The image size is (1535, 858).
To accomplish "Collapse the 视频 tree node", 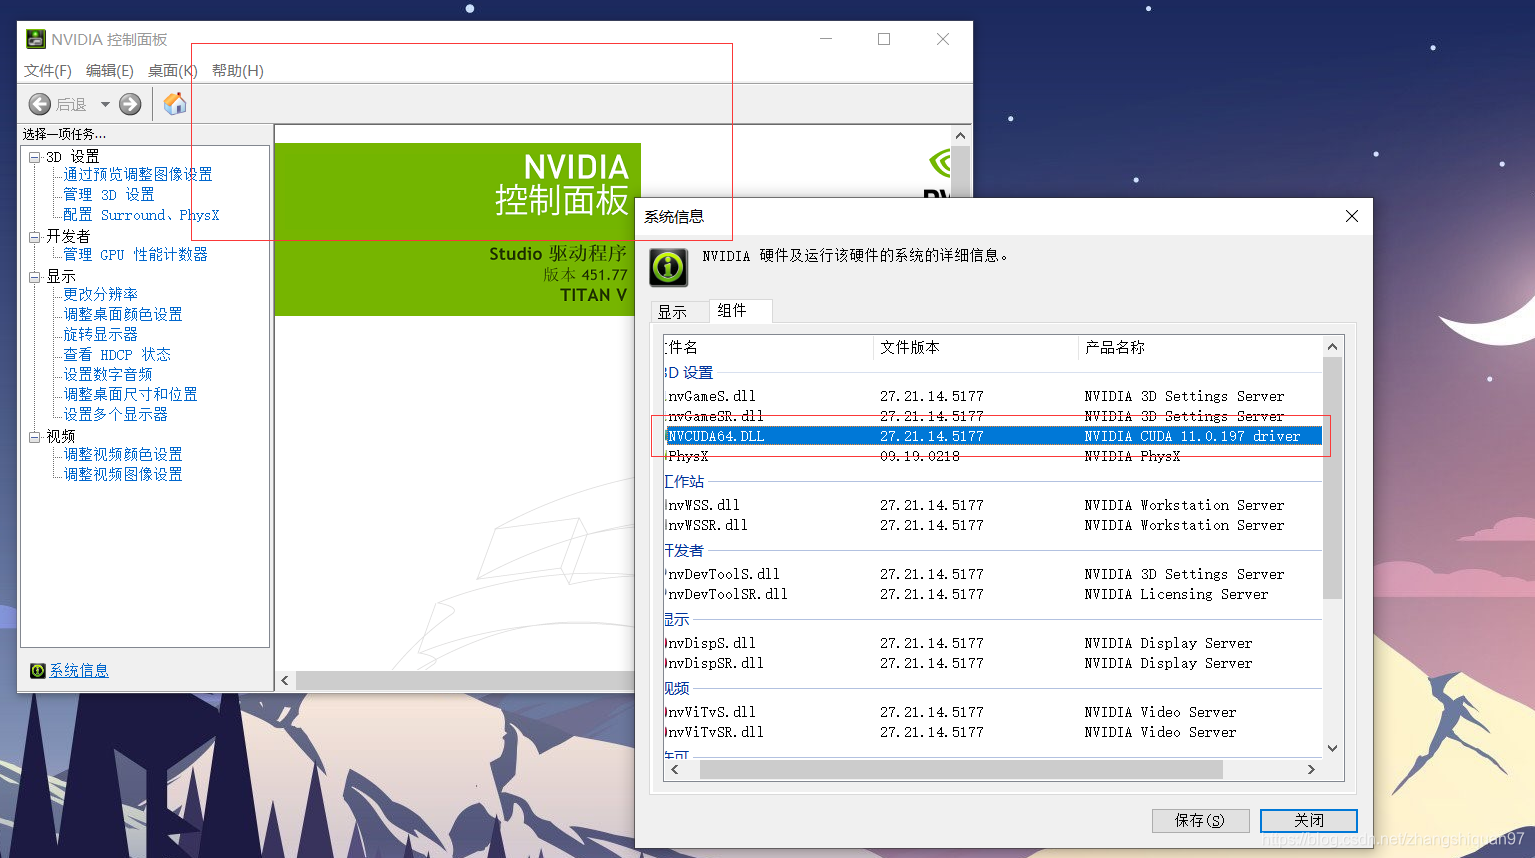I will [x=35, y=437].
